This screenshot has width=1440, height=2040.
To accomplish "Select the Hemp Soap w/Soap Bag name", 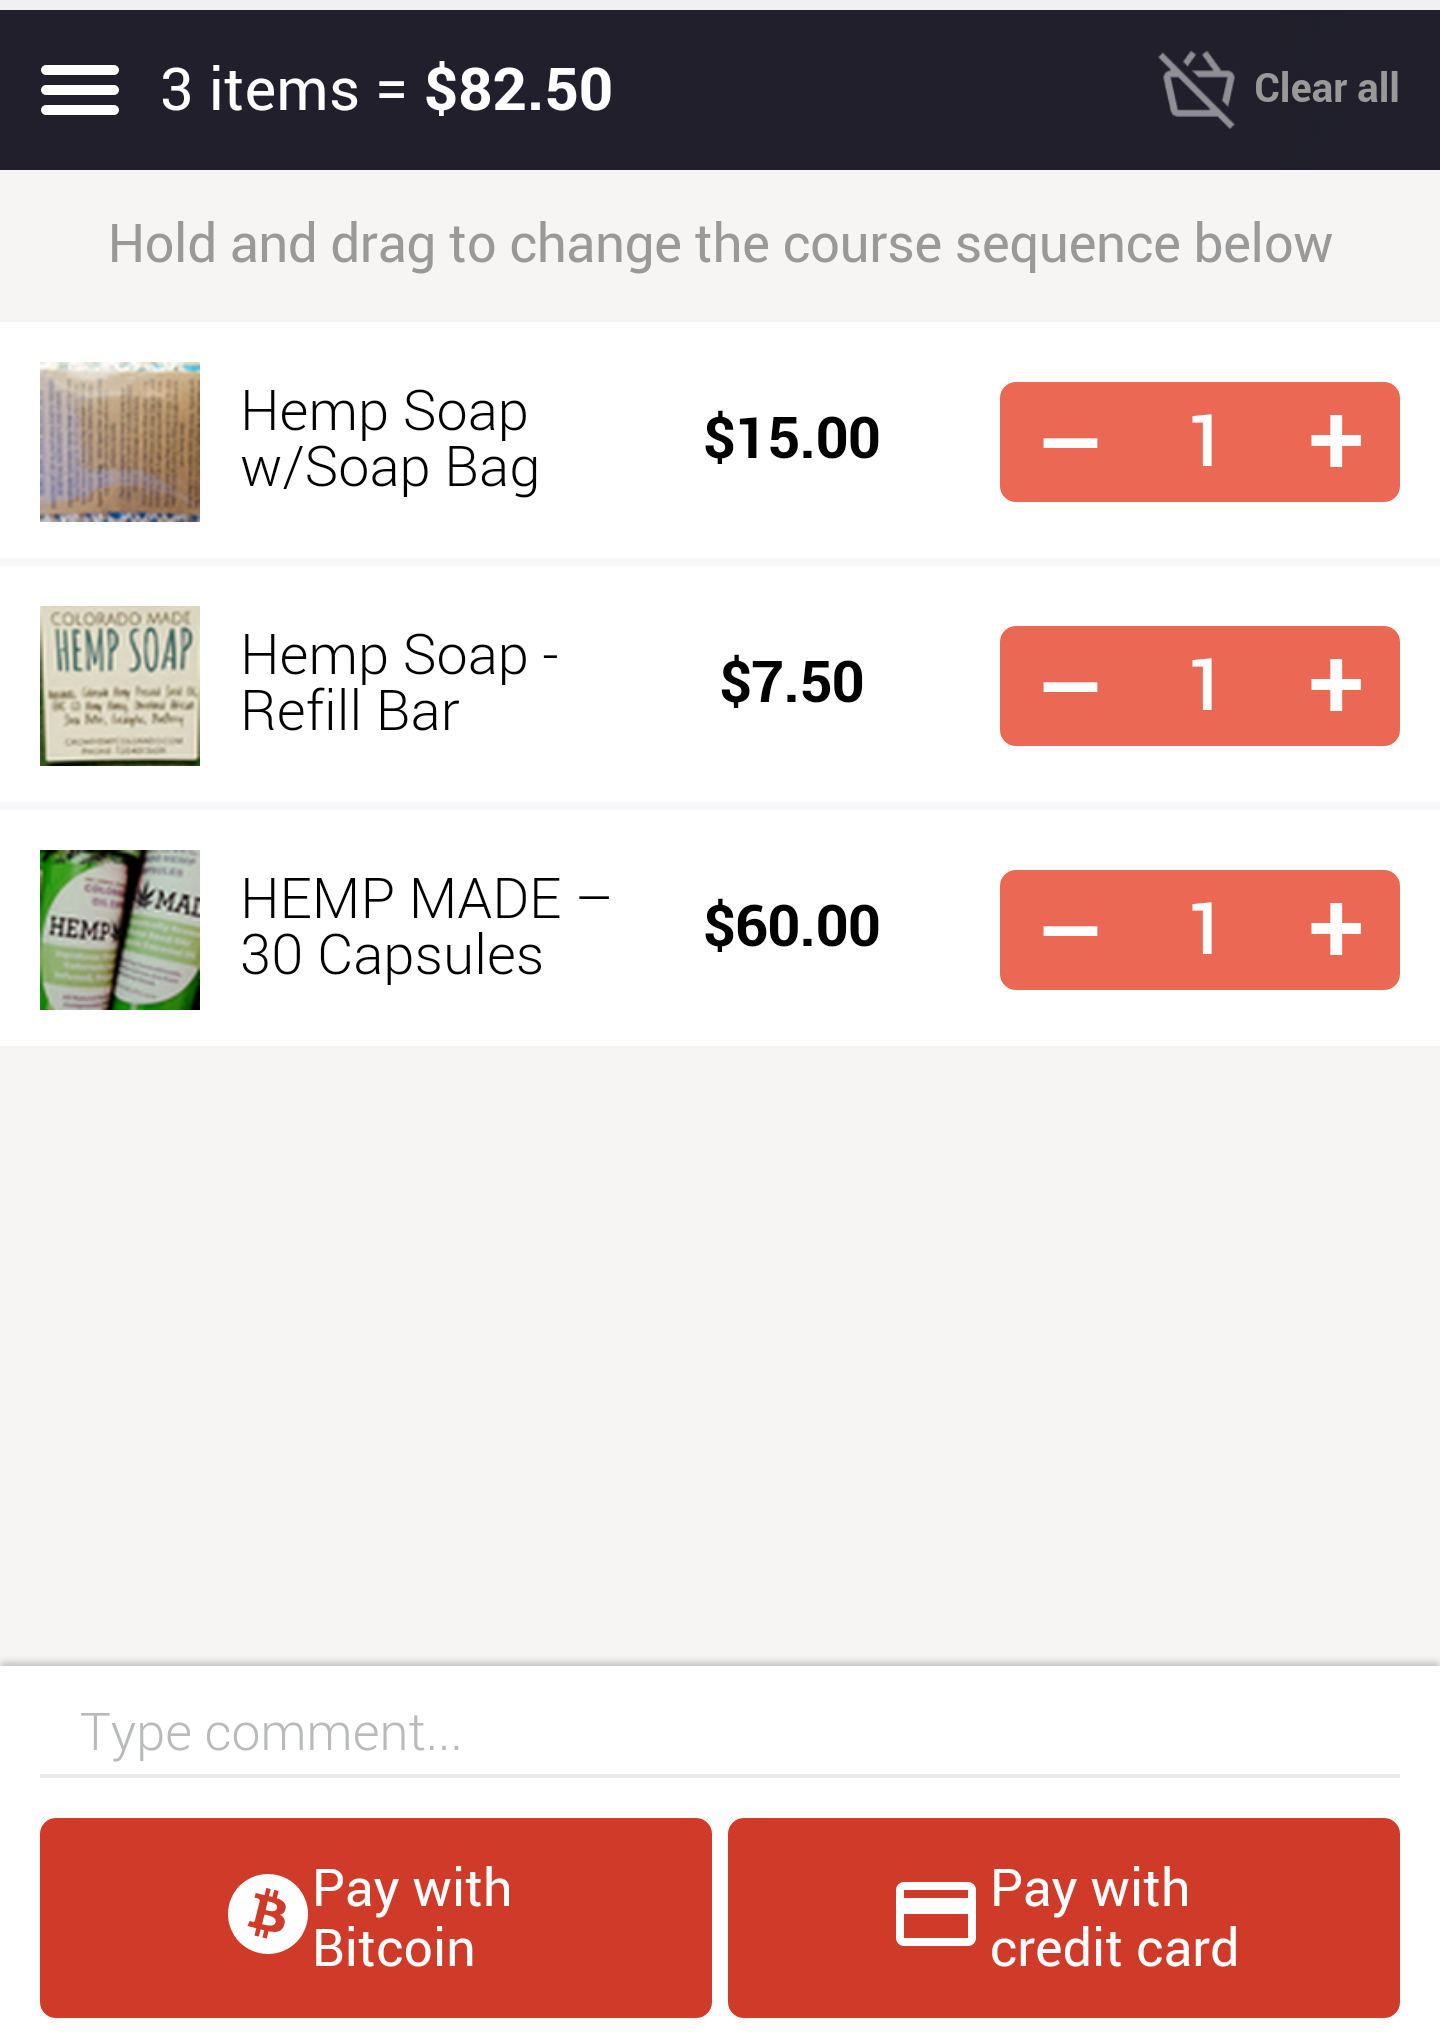I will [x=390, y=440].
